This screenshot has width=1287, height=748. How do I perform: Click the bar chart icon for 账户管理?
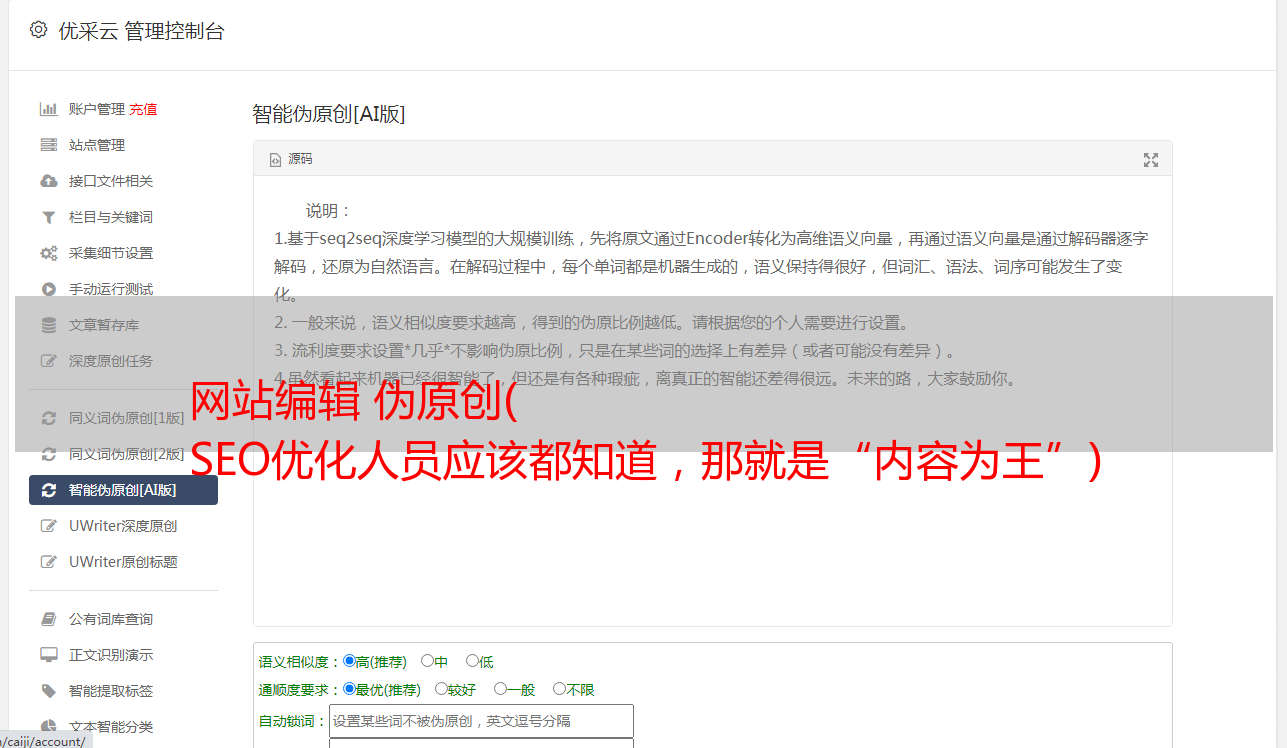point(48,109)
